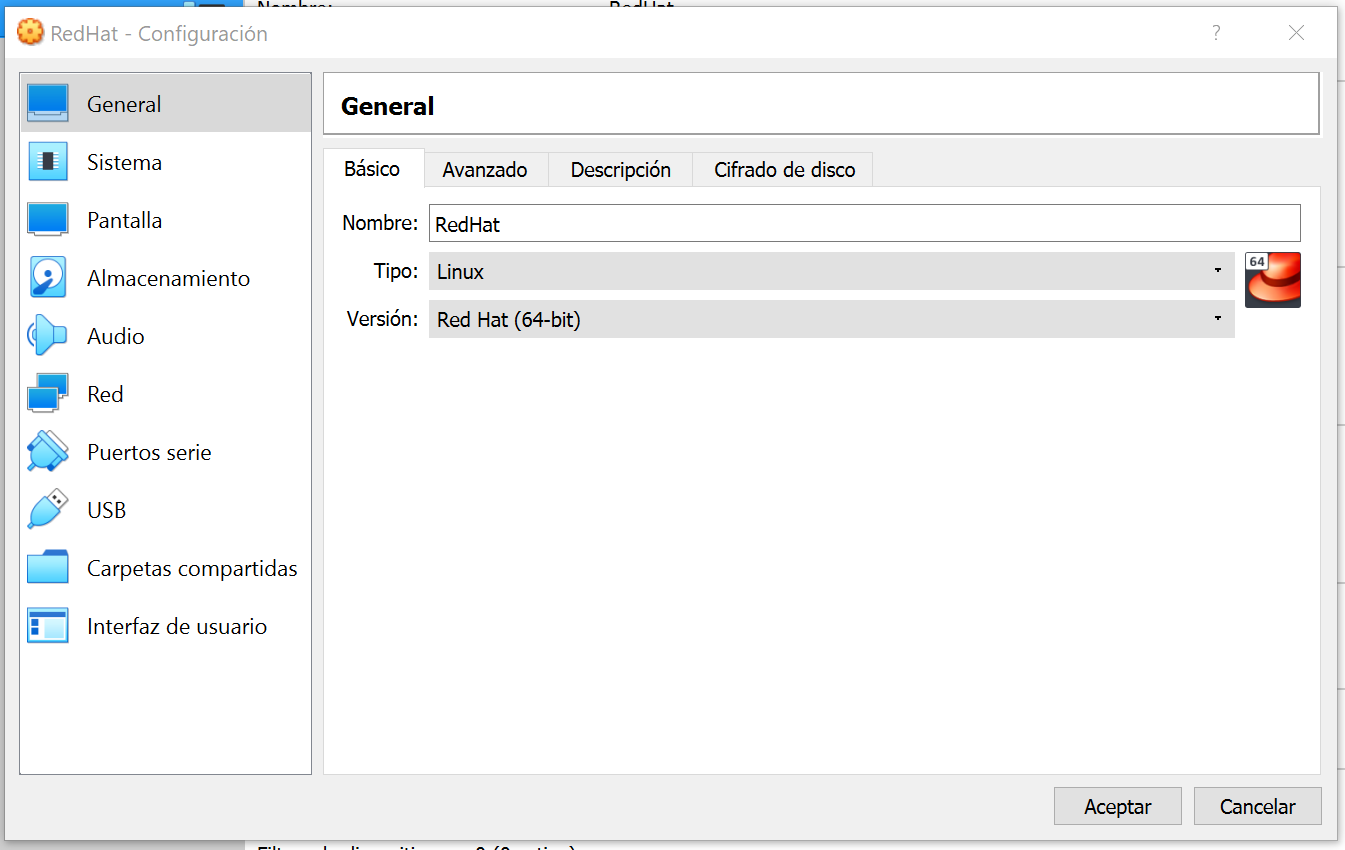The width and height of the screenshot is (1345, 850).
Task: Open the Versión dropdown showing Red Hat (64-bit)
Action: (832, 320)
